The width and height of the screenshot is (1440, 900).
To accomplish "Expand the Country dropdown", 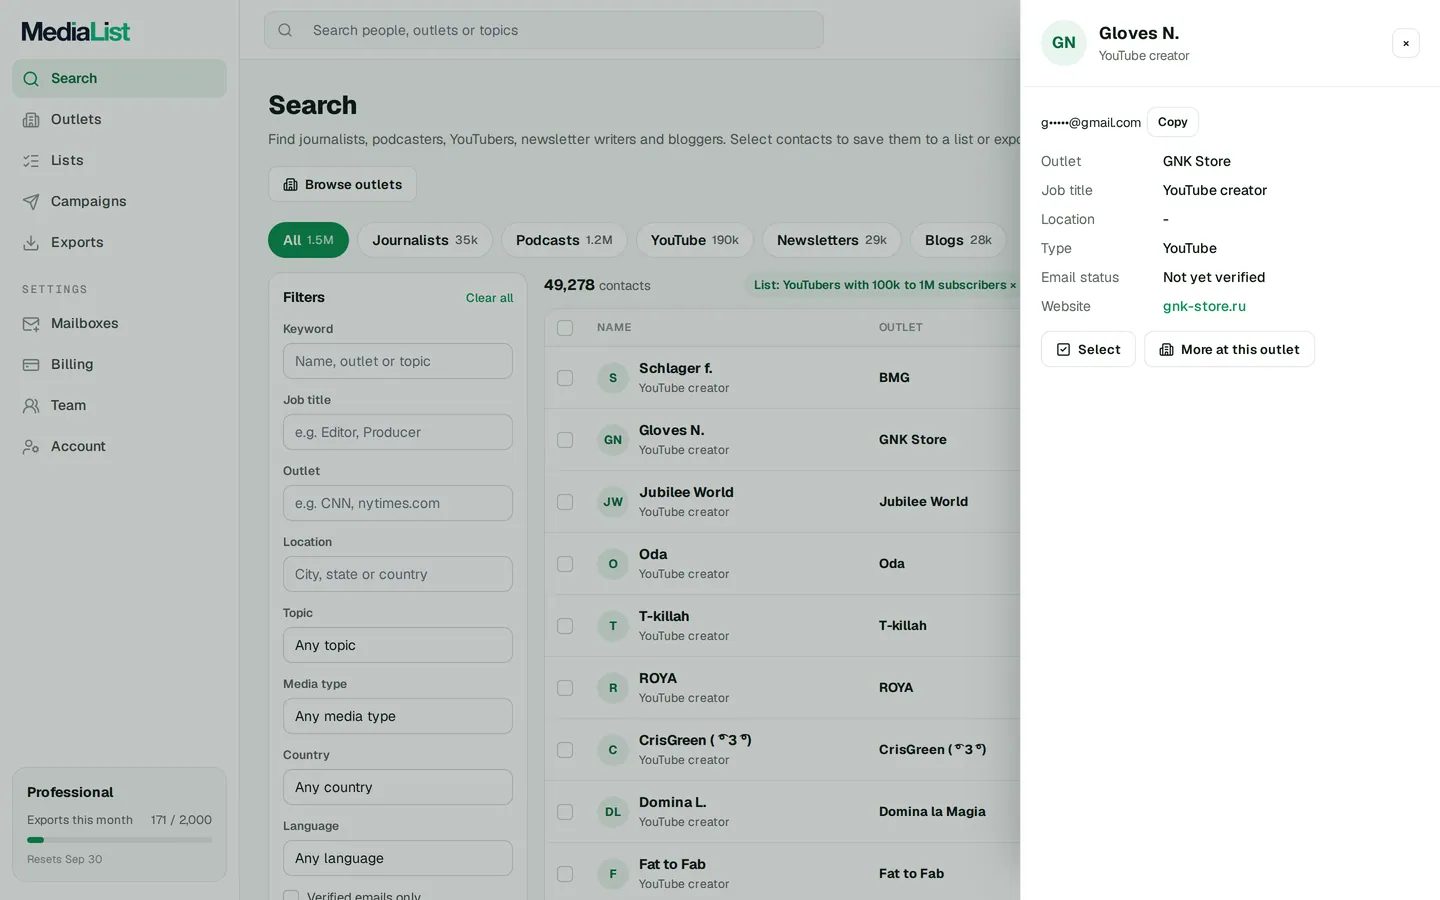I will (x=398, y=787).
